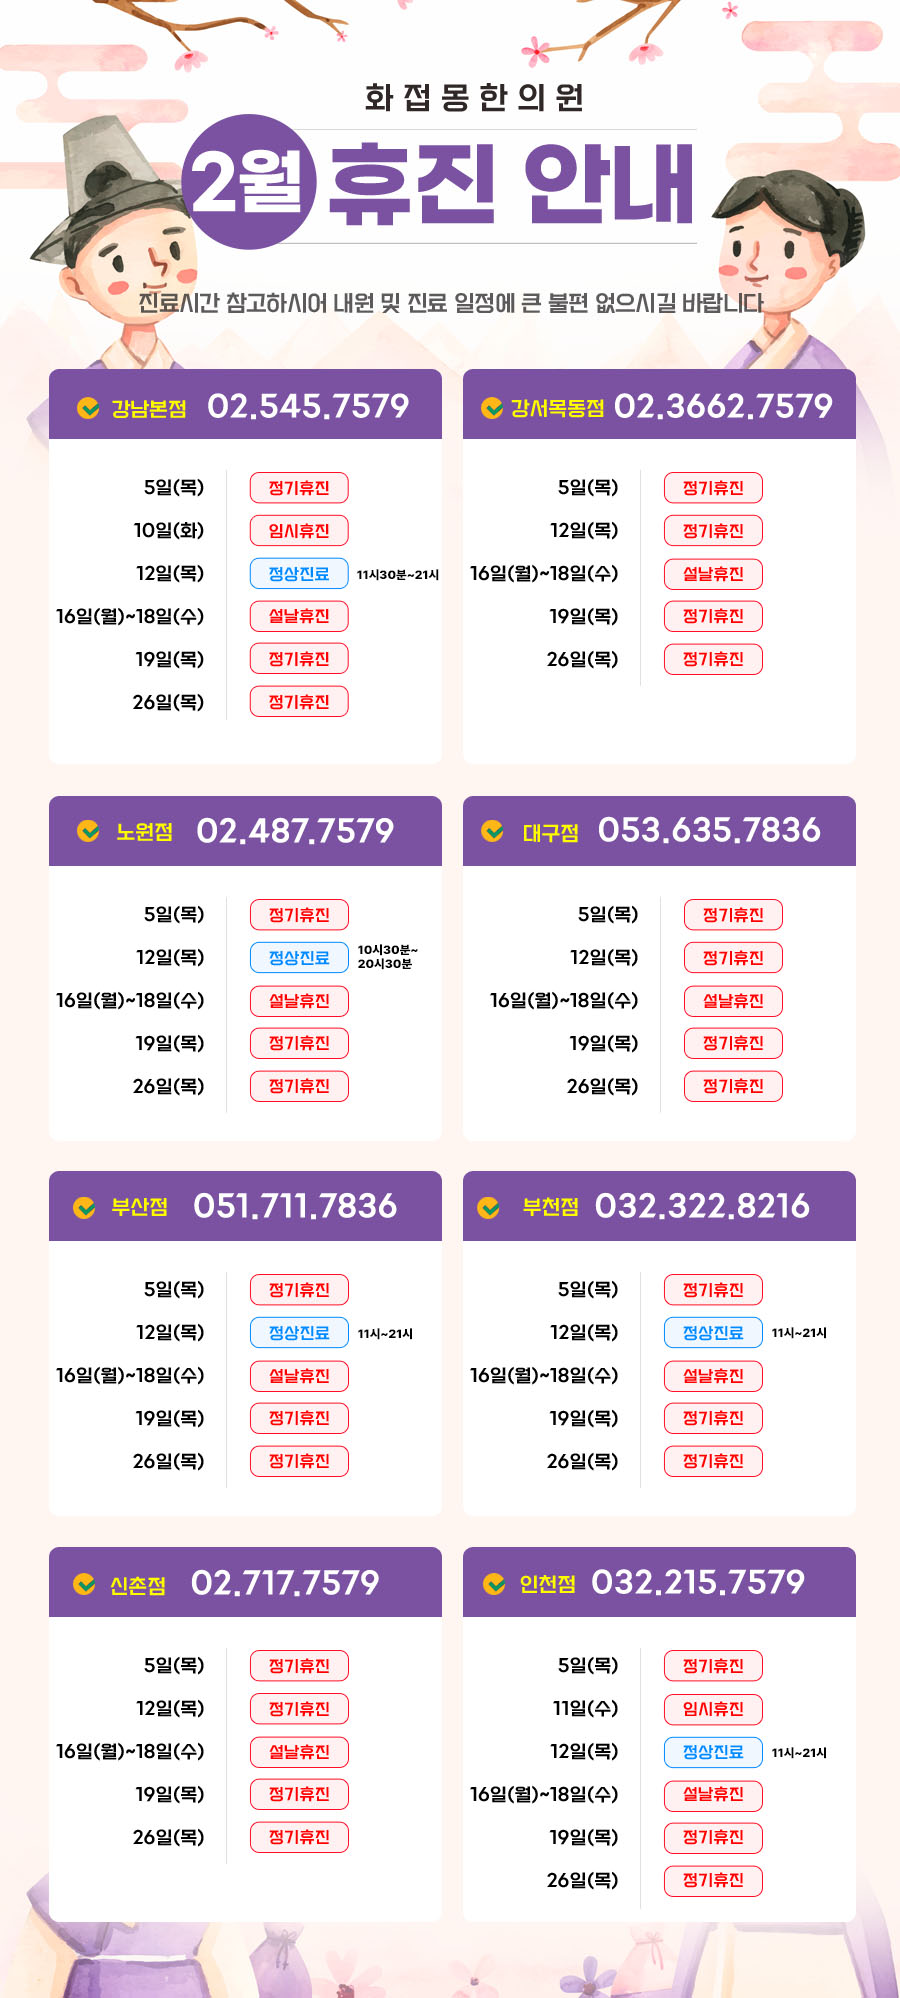The height and width of the screenshot is (1998, 900).
Task: Select the check icon beside 부산점
Action: [85, 1207]
